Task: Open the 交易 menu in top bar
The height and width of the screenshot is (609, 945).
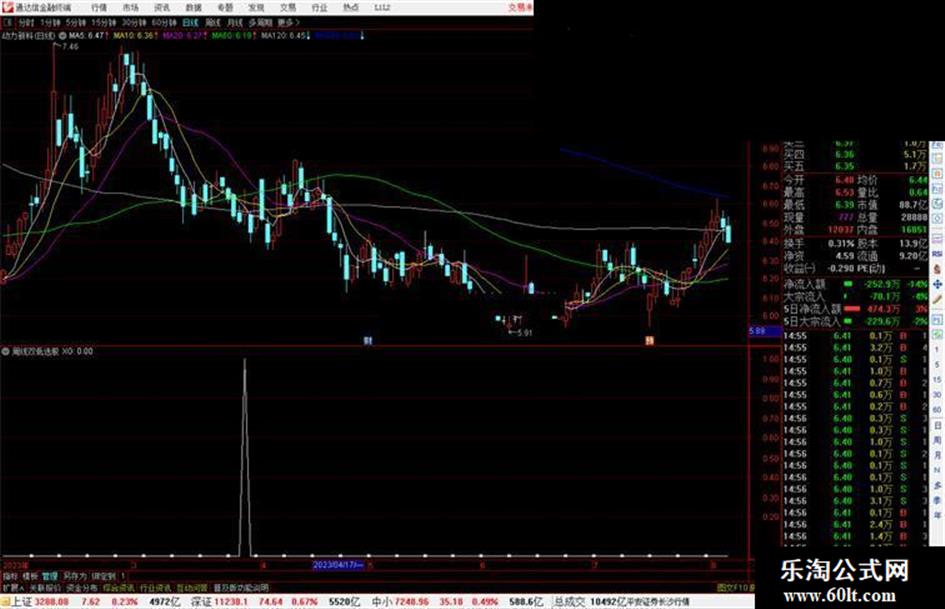Action: click(x=287, y=8)
